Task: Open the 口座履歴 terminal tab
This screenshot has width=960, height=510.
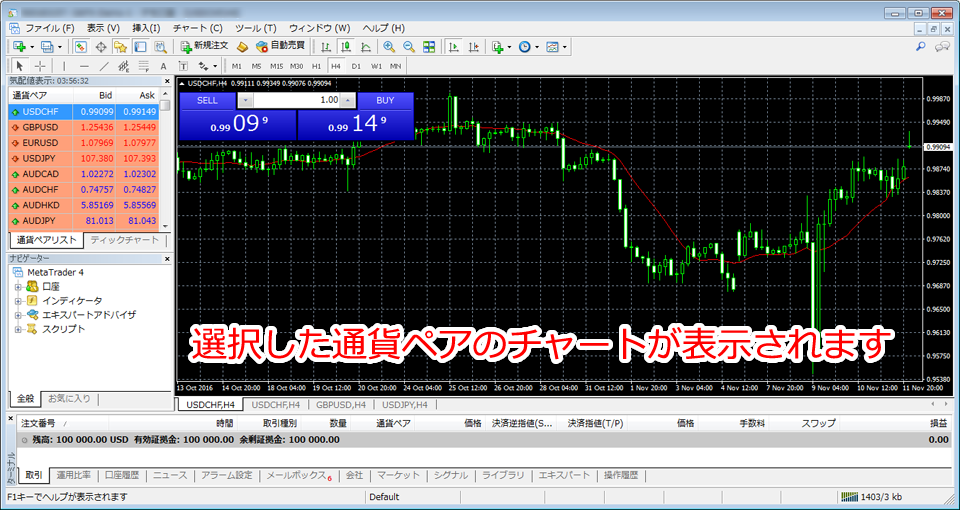Action: coord(122,475)
